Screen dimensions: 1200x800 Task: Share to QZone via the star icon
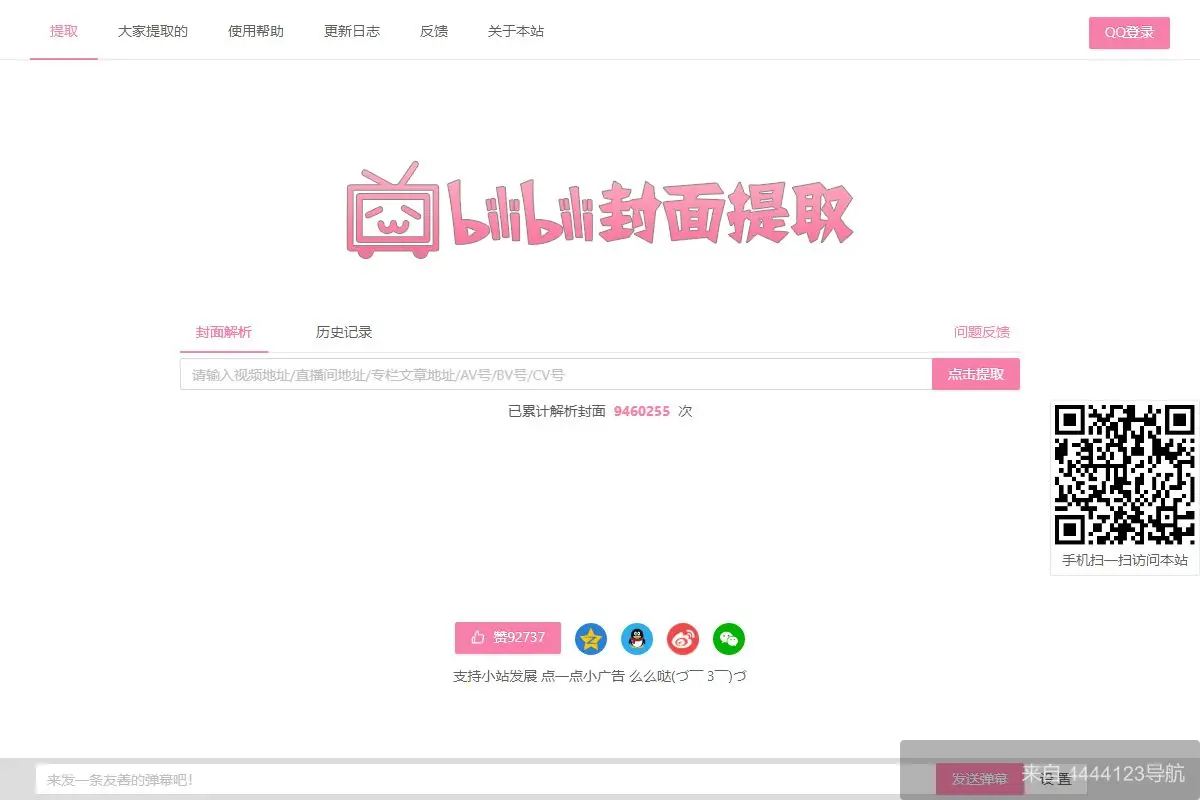[592, 638]
